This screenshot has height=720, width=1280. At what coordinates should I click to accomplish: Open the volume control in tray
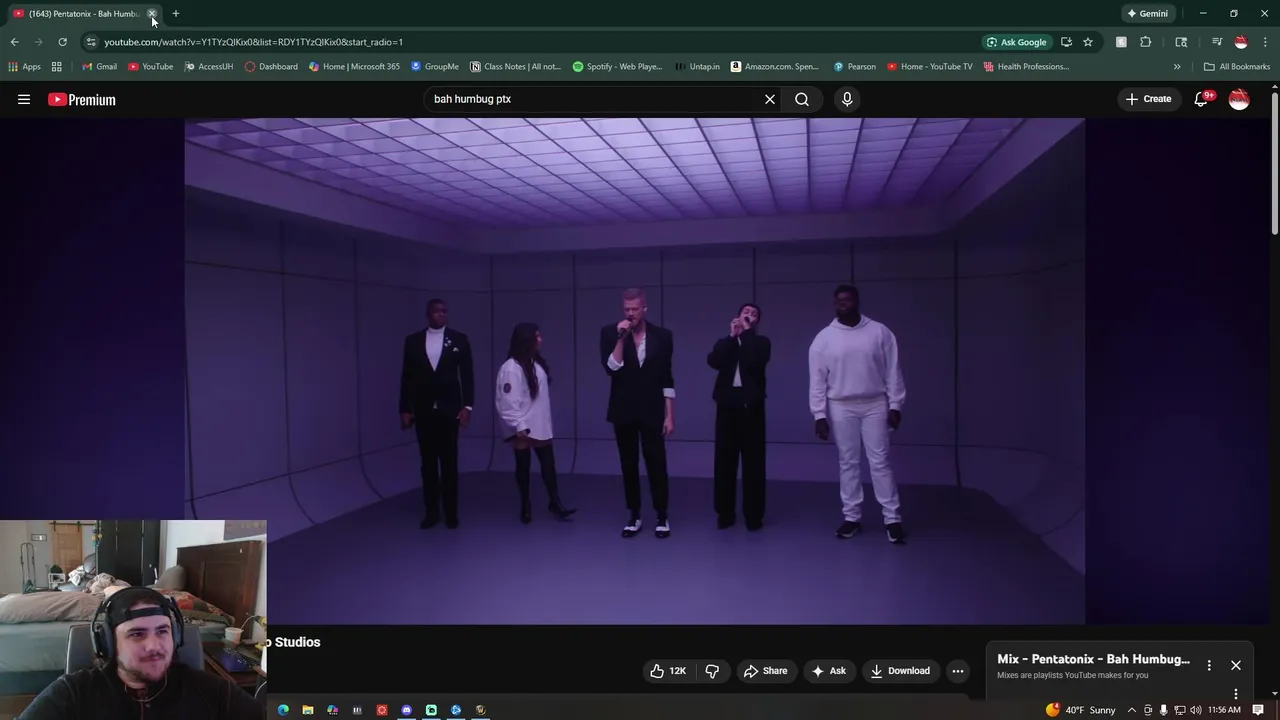[x=1196, y=710]
